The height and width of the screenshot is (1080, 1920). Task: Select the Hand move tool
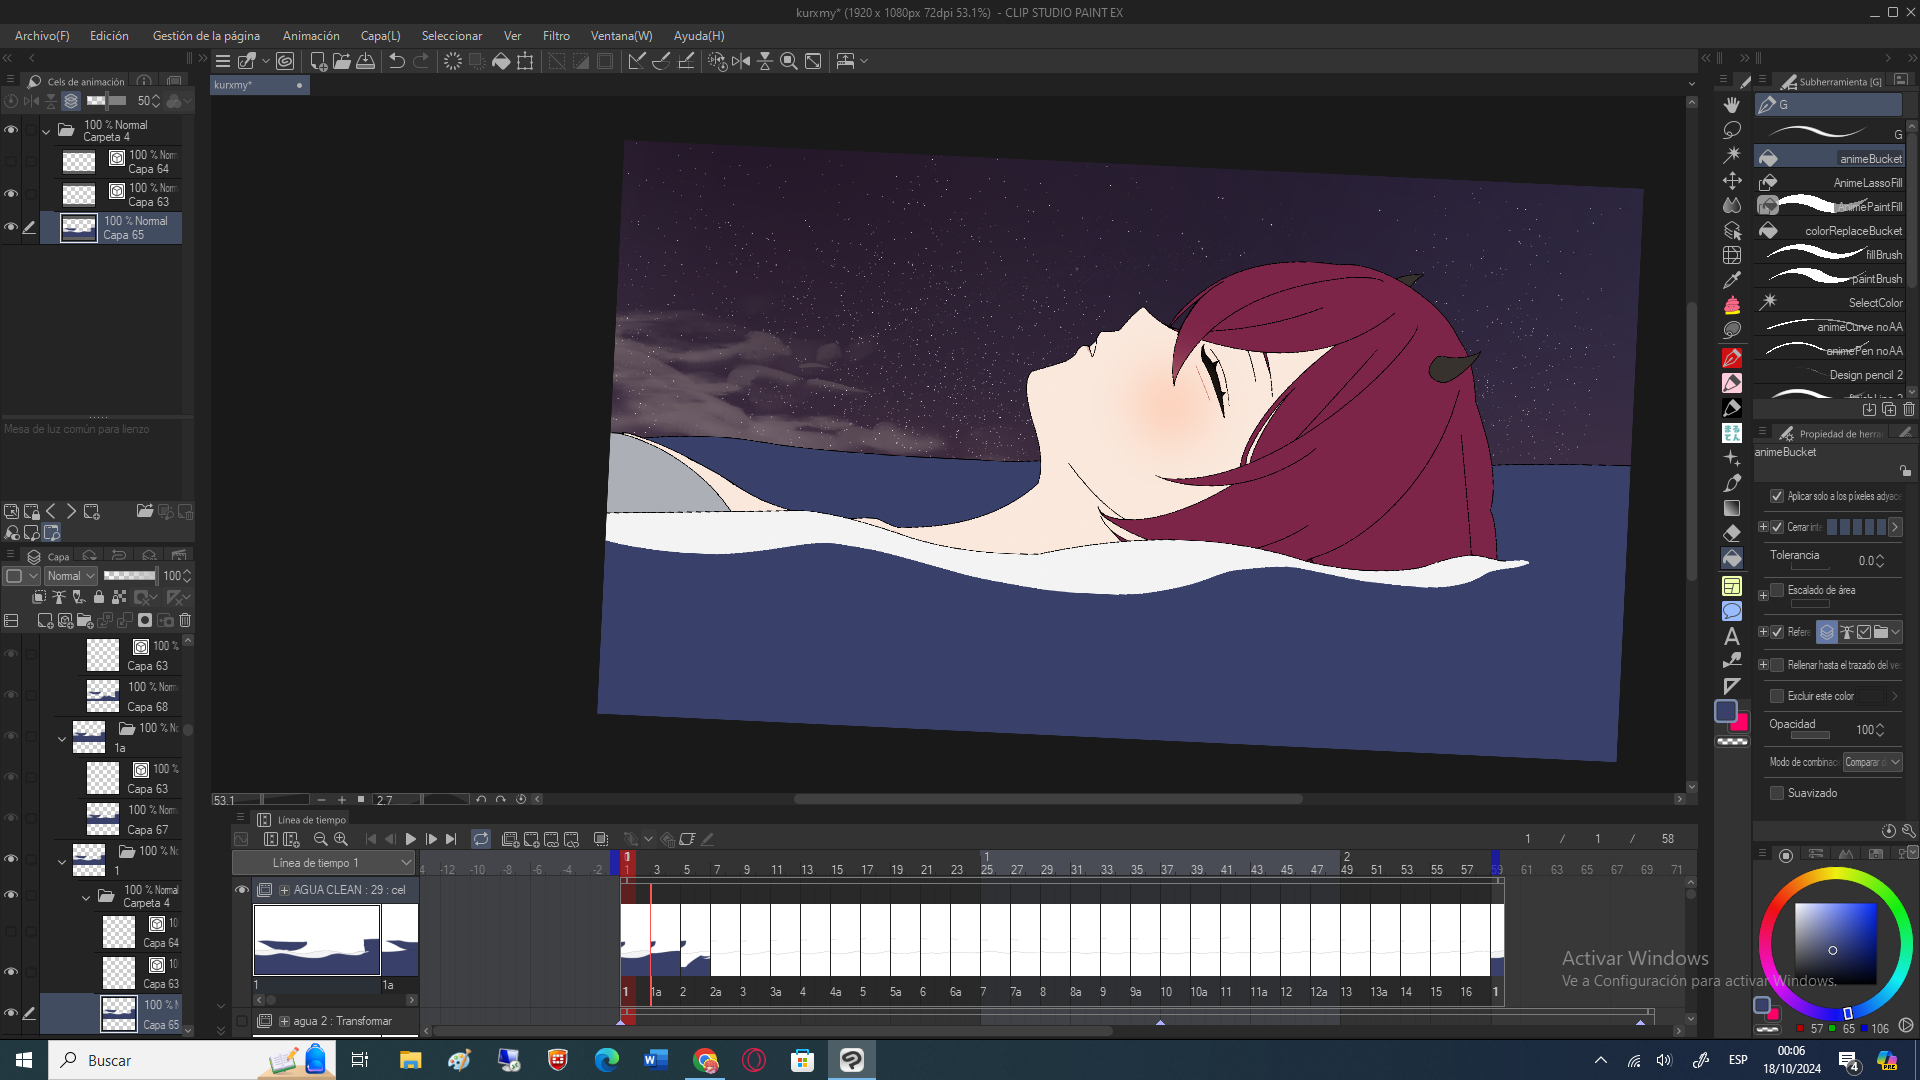pyautogui.click(x=1732, y=105)
